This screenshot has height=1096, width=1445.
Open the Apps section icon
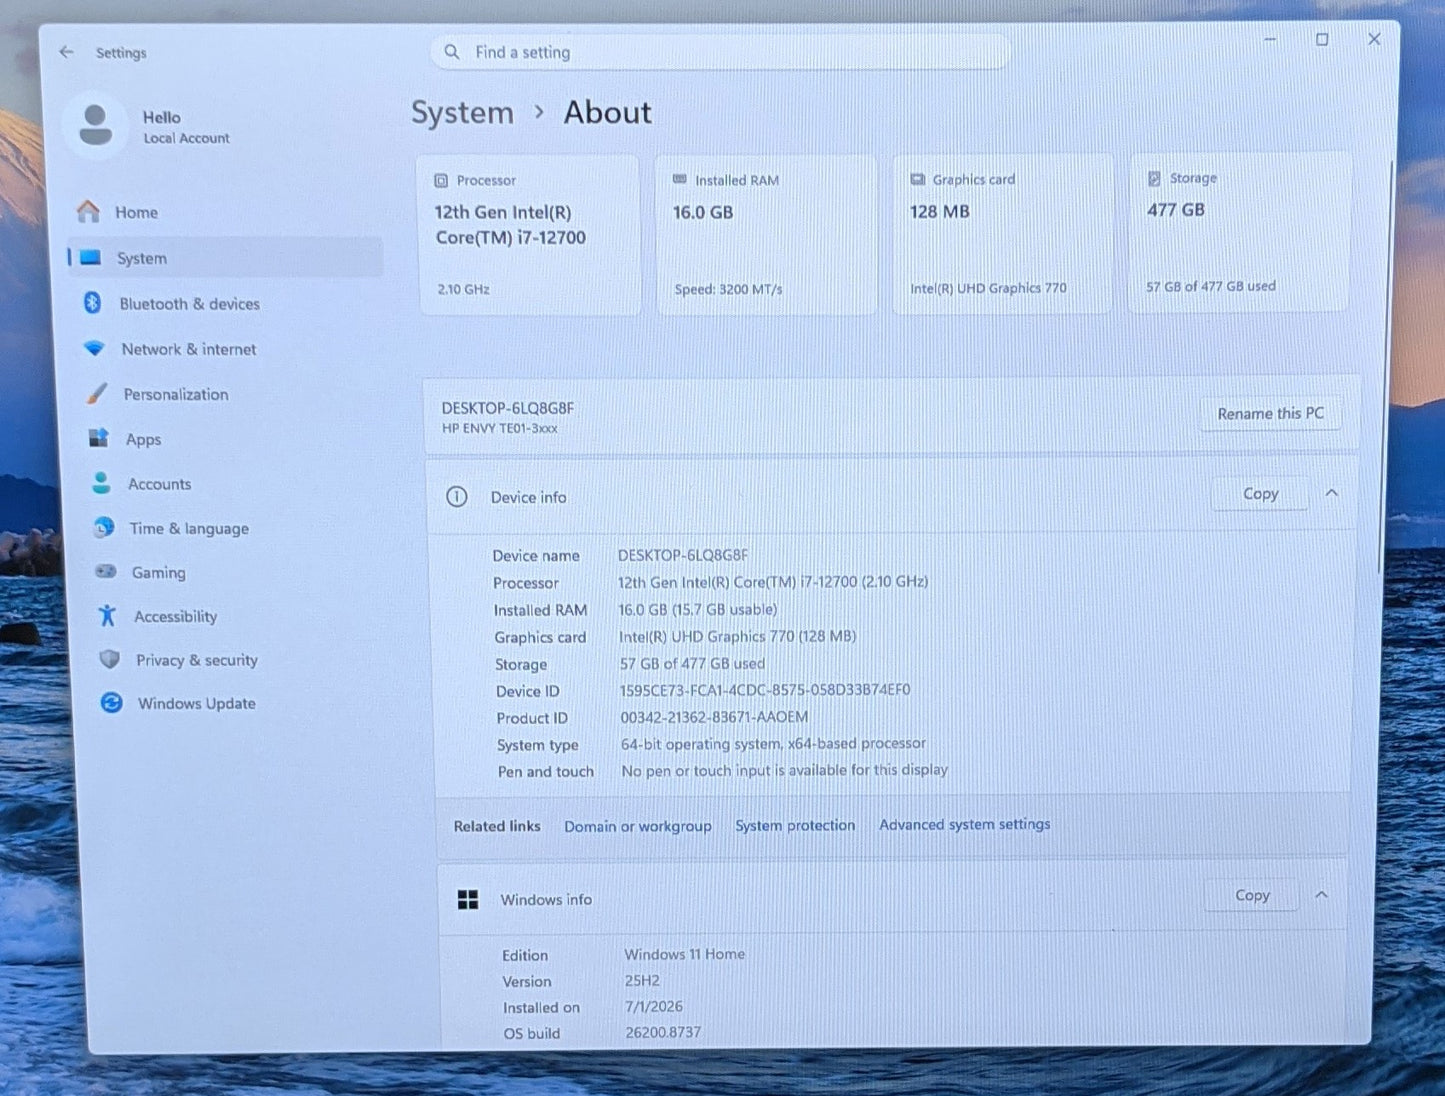(99, 438)
